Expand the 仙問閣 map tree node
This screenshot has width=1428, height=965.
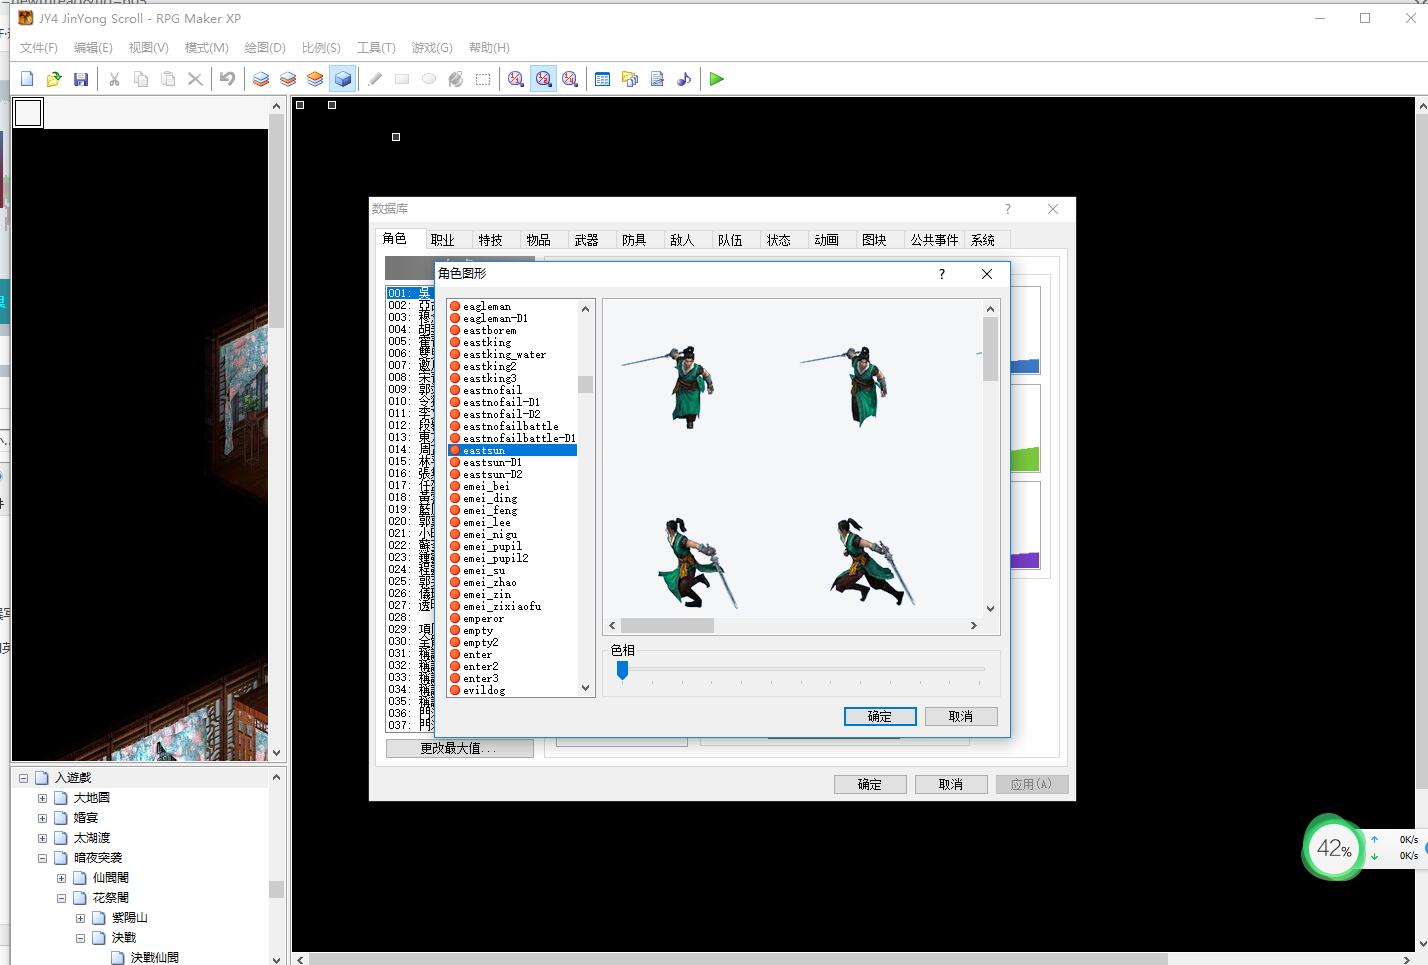coord(61,878)
